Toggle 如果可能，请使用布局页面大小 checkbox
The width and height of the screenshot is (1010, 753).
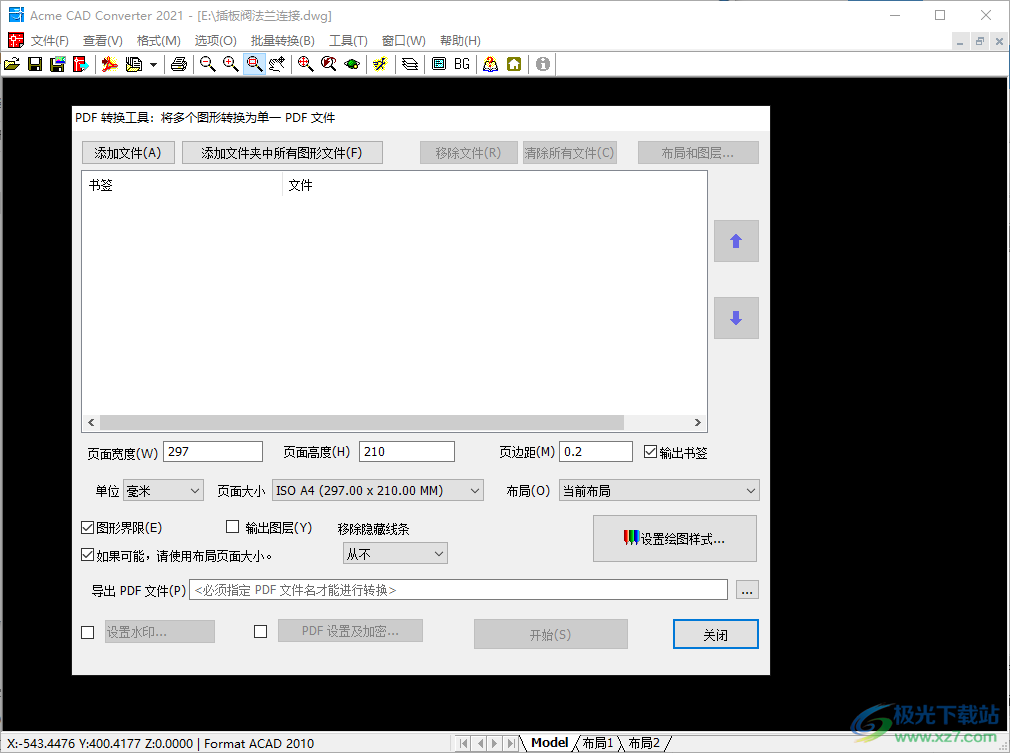88,555
